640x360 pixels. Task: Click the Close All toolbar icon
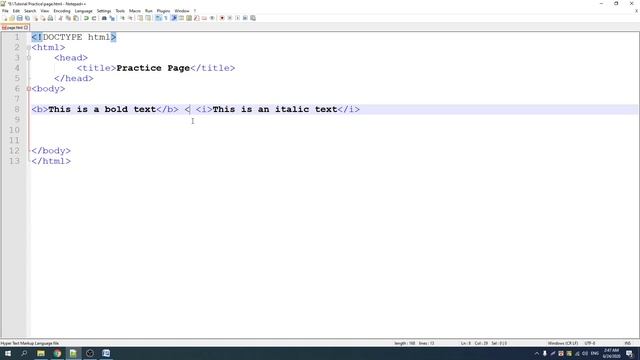pyautogui.click(x=43, y=18)
